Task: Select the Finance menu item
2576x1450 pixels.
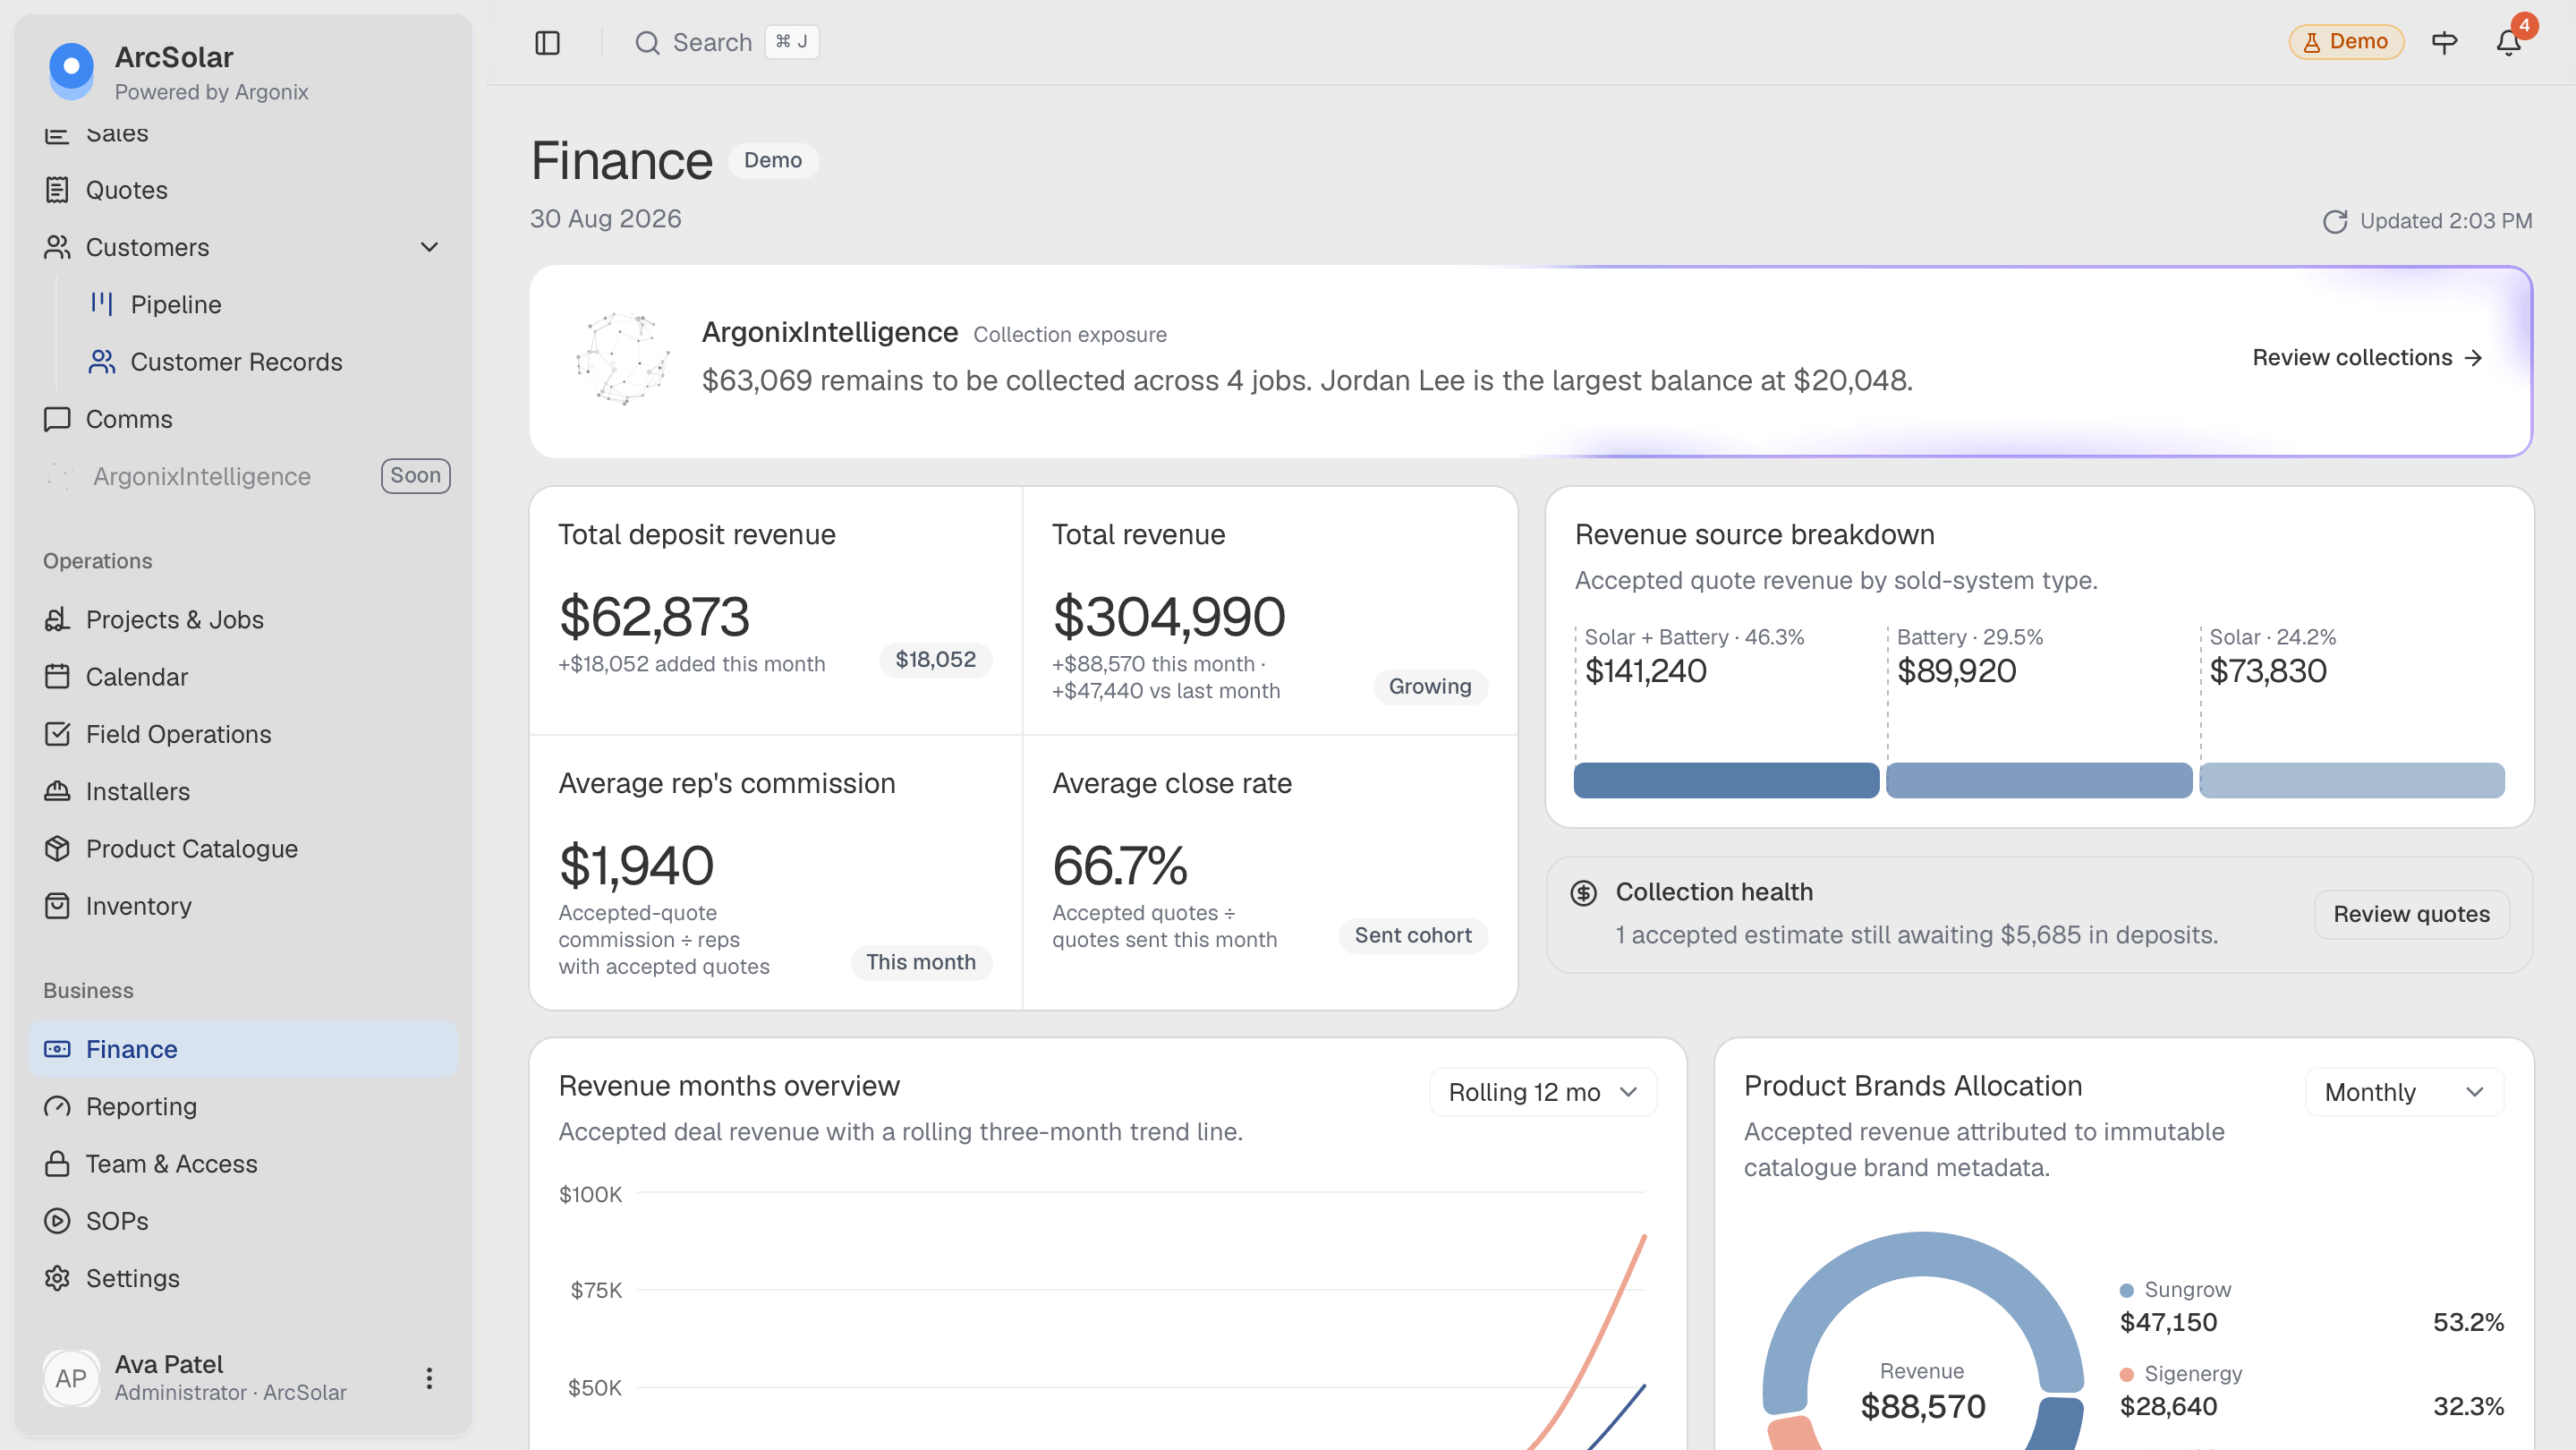Action: click(x=243, y=1049)
